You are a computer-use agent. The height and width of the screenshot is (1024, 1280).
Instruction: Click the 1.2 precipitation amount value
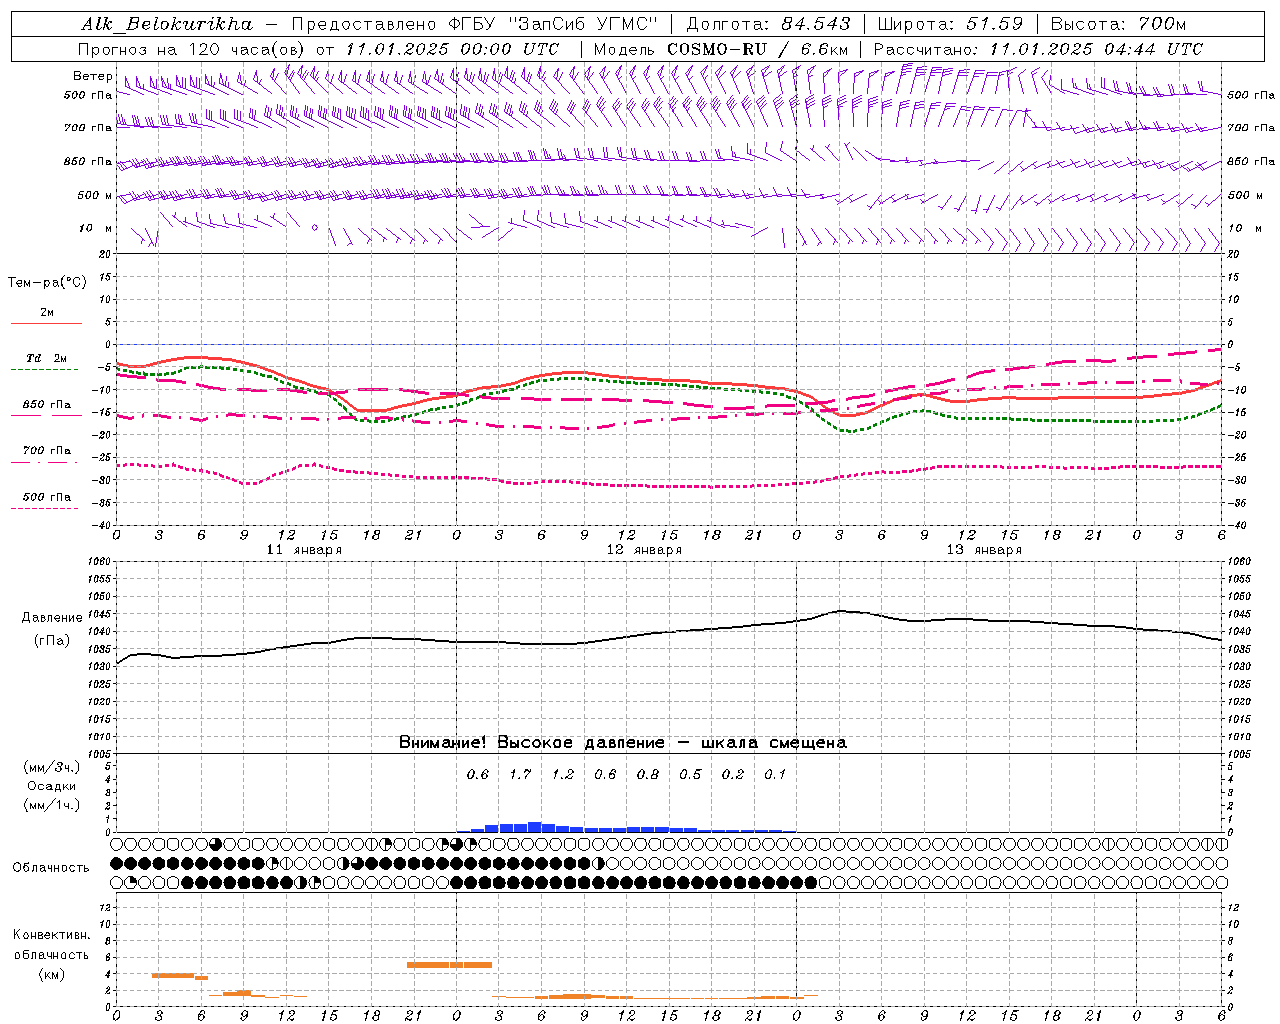coord(563,774)
